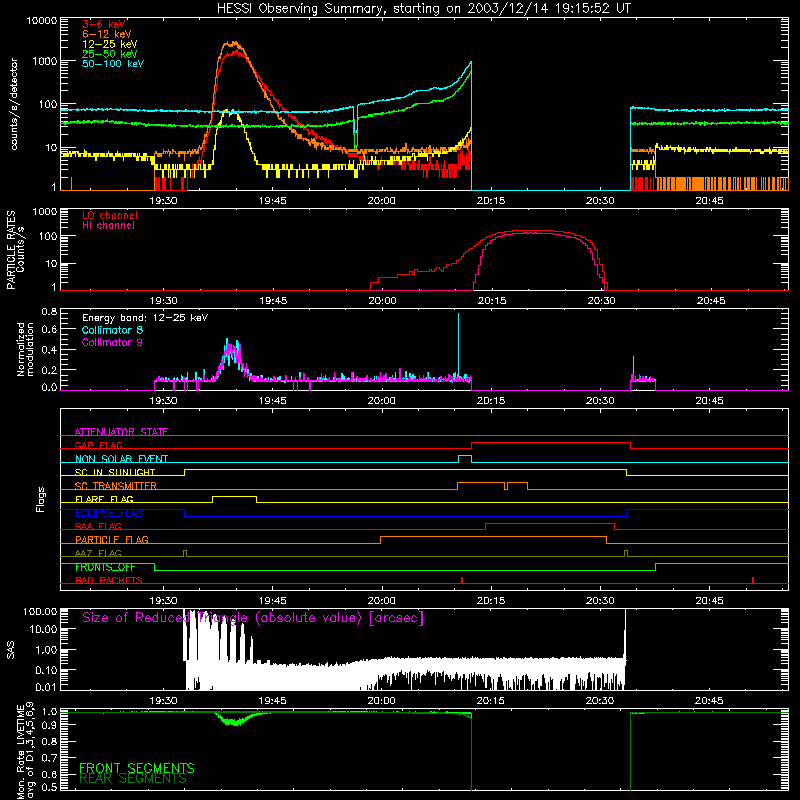Click the 20:45 tick label under SAS panel
The image size is (800, 800).
click(709, 701)
